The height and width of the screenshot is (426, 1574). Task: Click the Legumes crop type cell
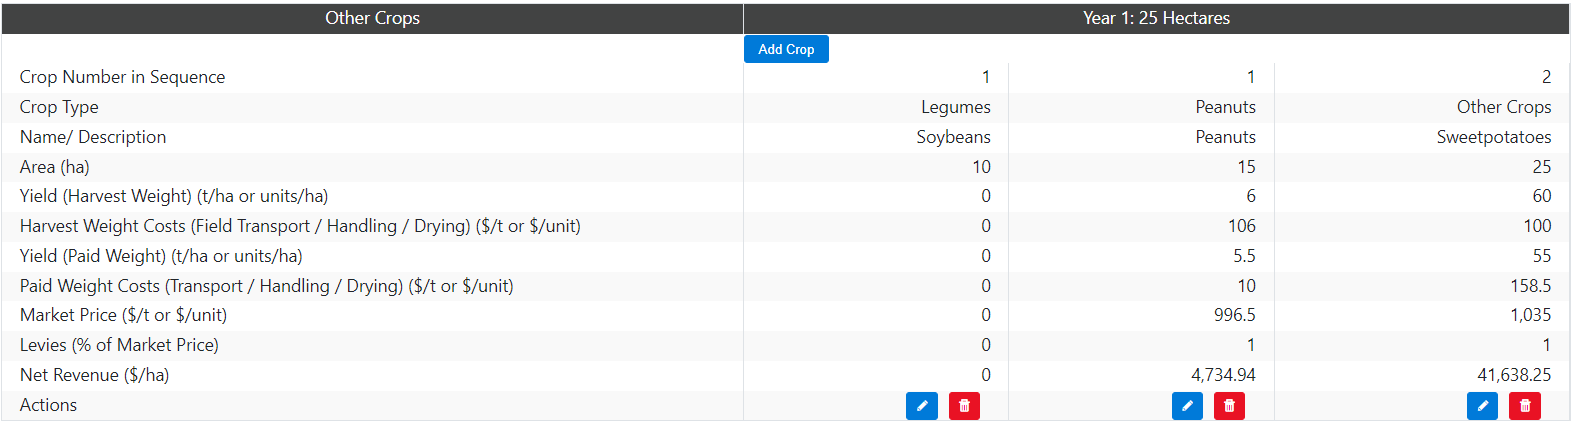click(x=955, y=107)
